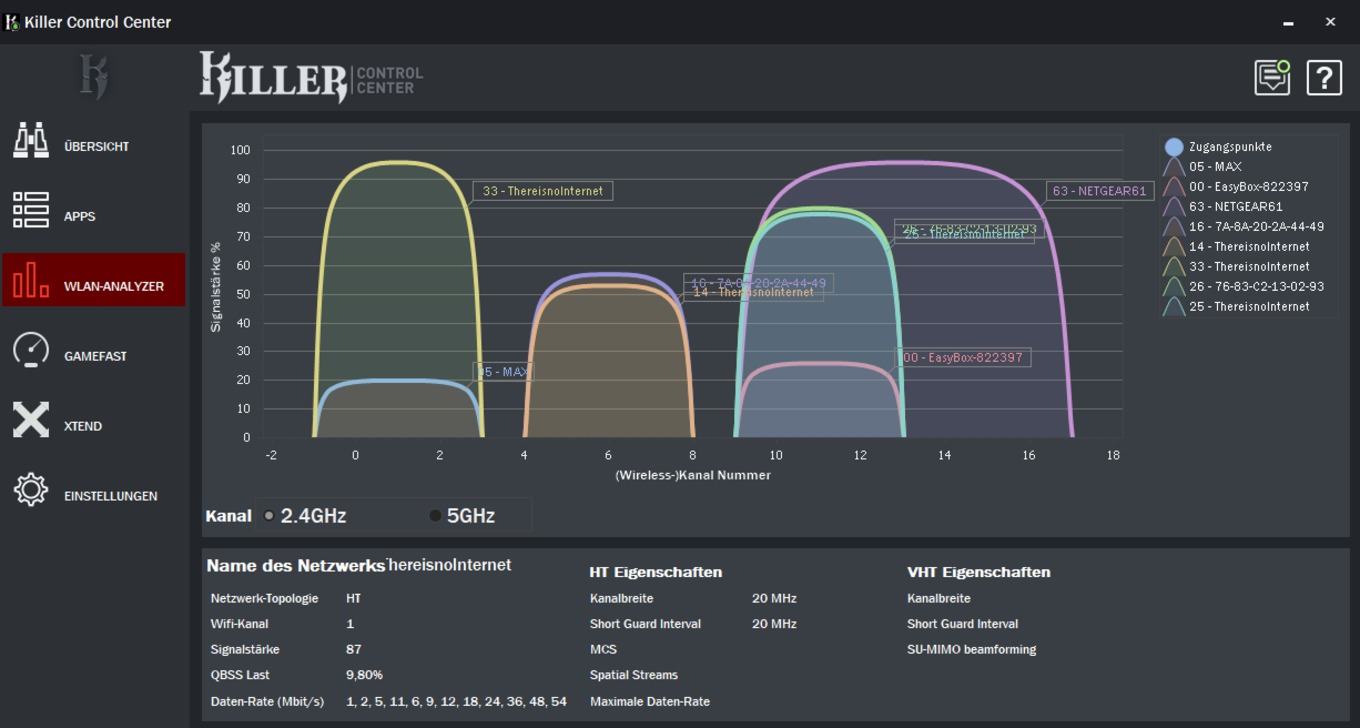Select the WLAN-Analyzer bar chart icon
This screenshot has width=1360, height=728.
[x=31, y=280]
